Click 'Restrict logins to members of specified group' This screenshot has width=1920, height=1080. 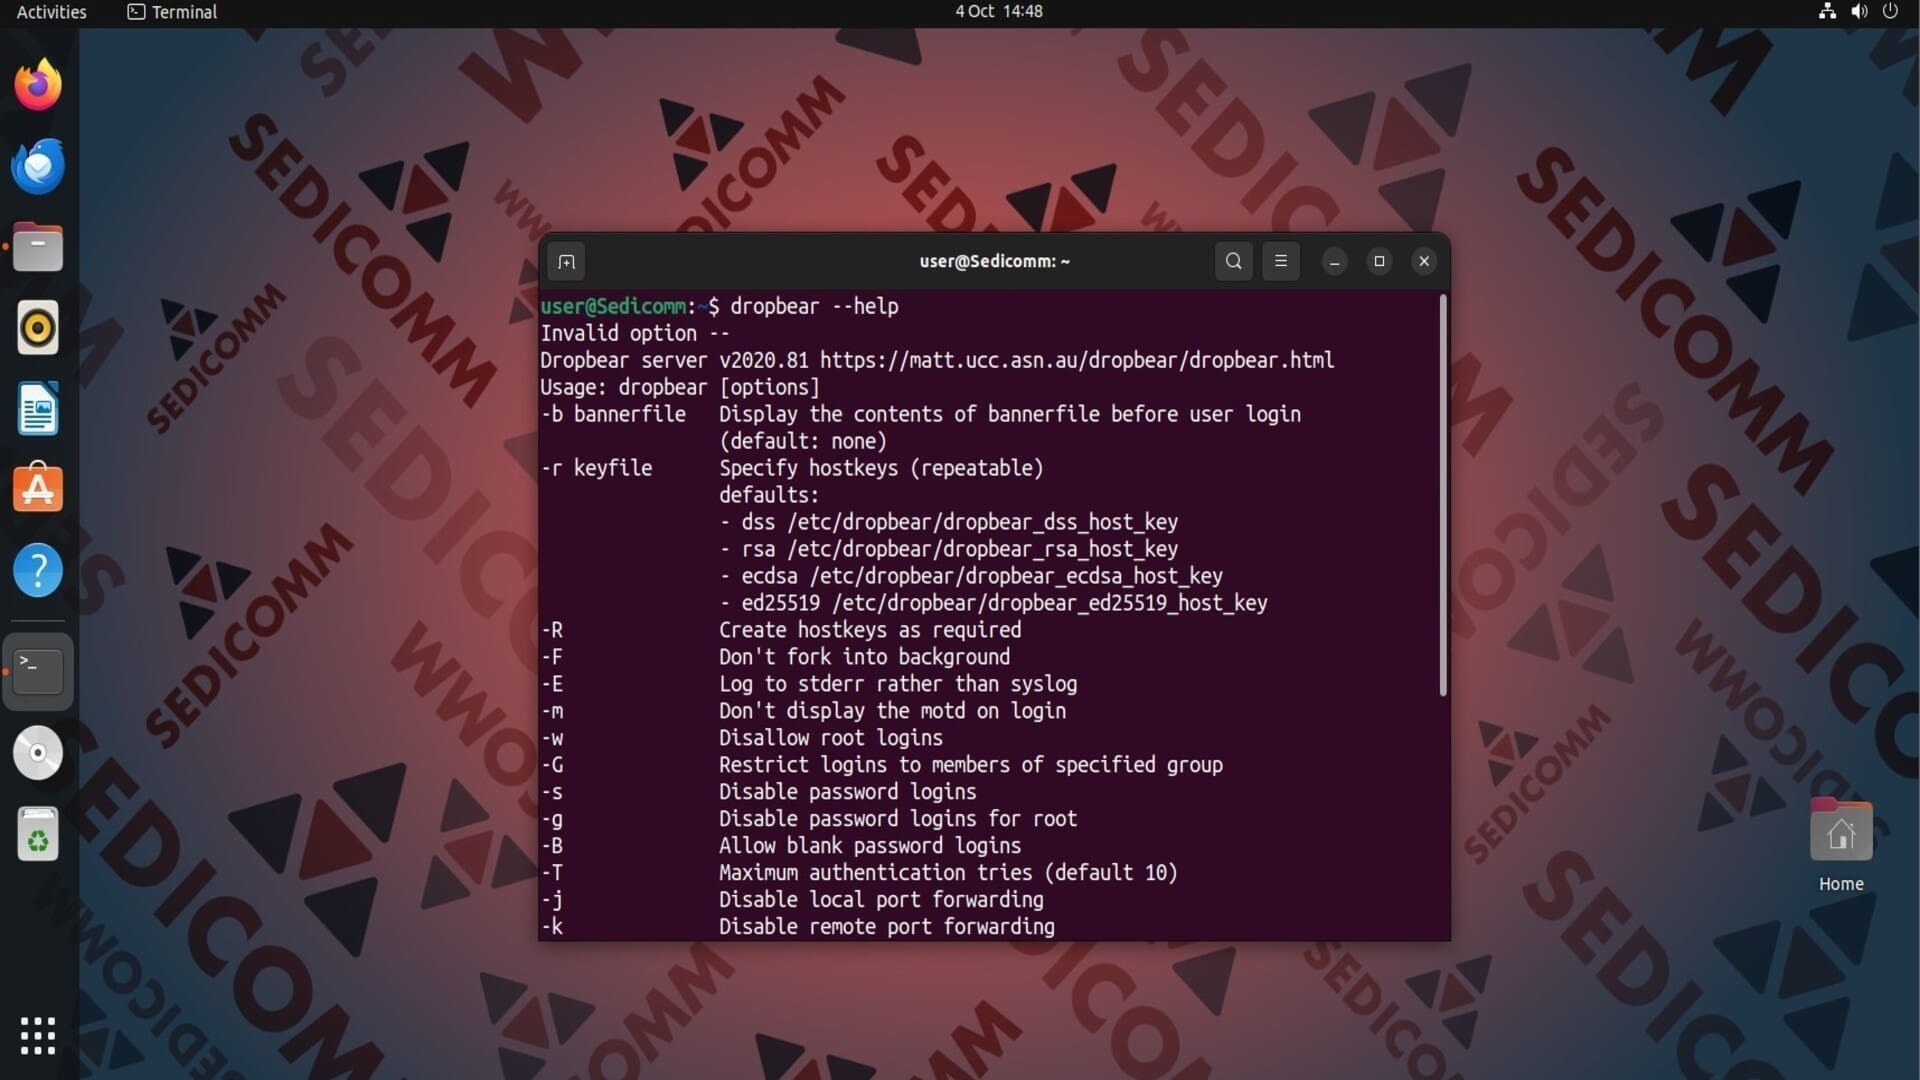(x=971, y=765)
